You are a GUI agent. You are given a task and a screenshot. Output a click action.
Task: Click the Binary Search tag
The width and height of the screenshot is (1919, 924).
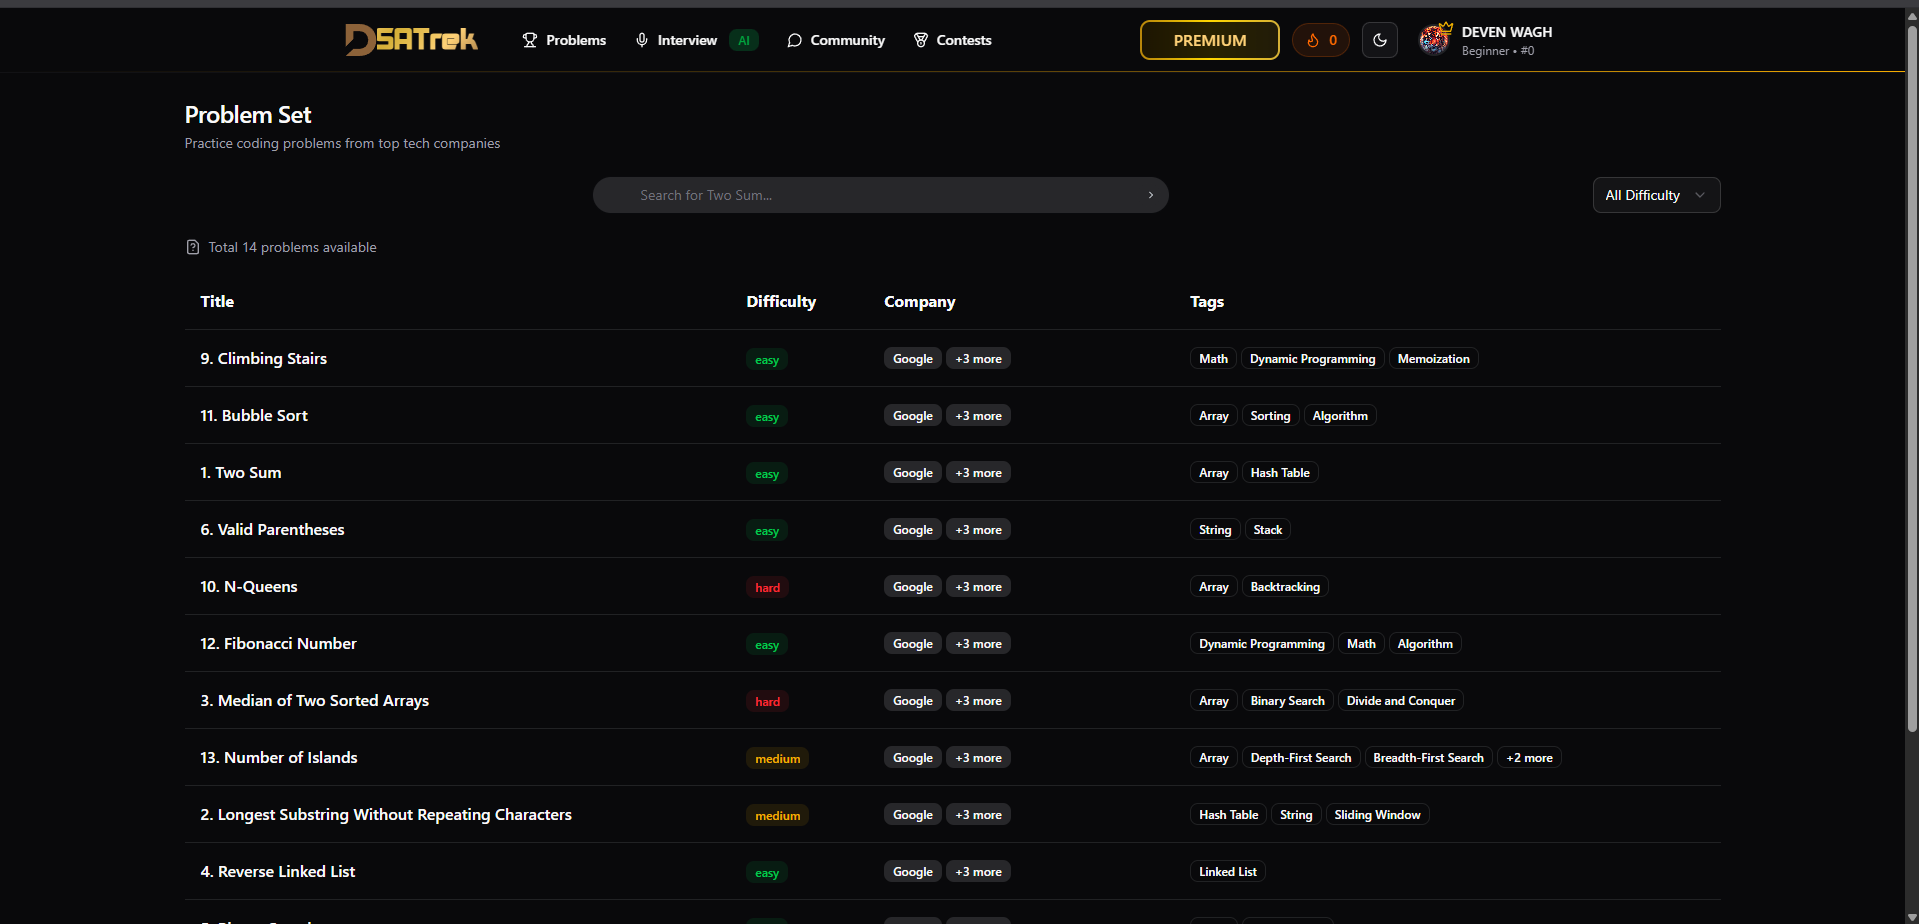click(1287, 700)
